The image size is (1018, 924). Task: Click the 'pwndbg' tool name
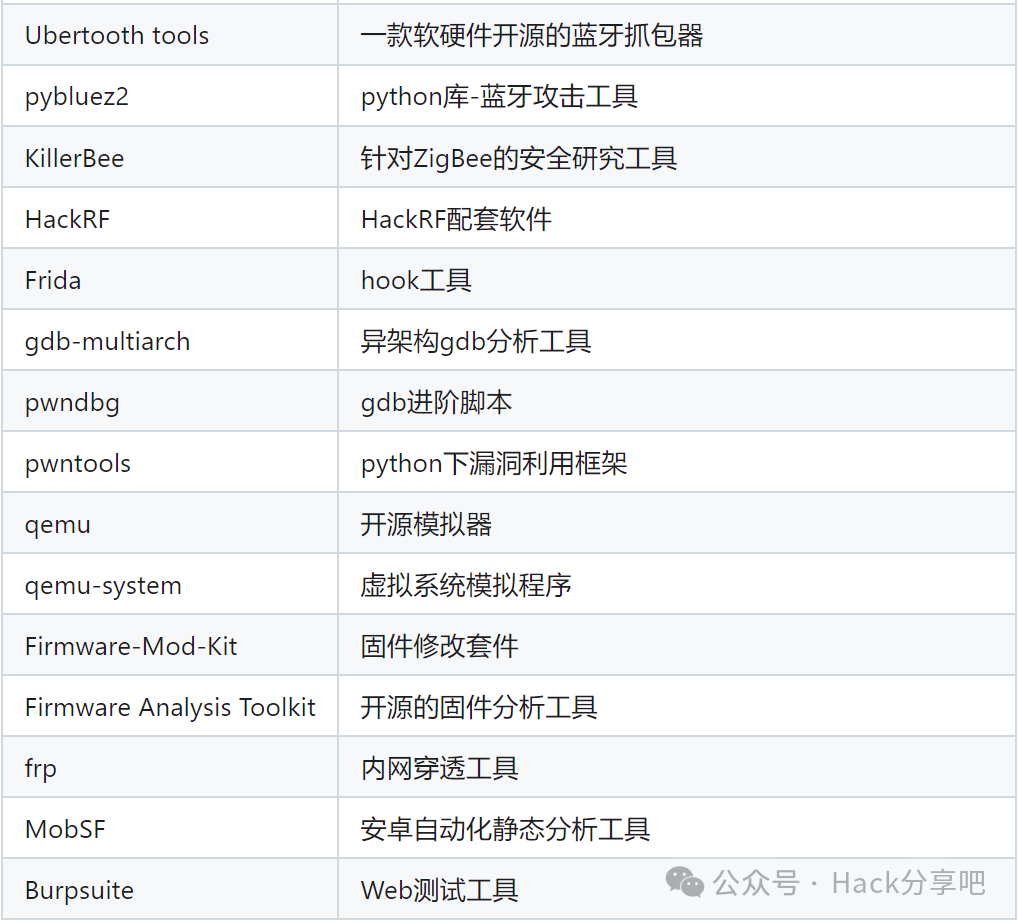coord(72,402)
